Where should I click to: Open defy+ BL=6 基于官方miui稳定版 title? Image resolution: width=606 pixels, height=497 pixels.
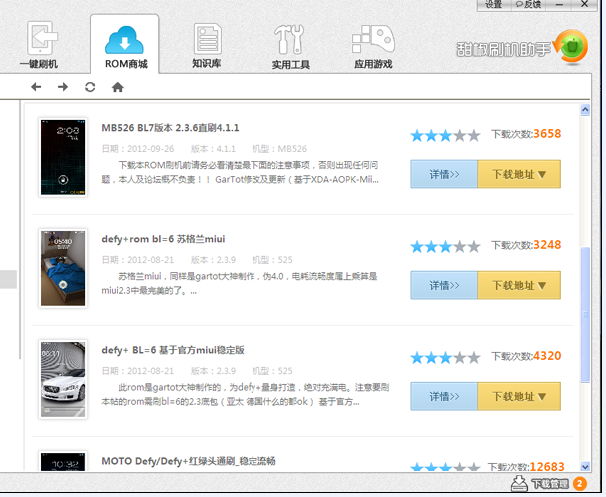173,350
